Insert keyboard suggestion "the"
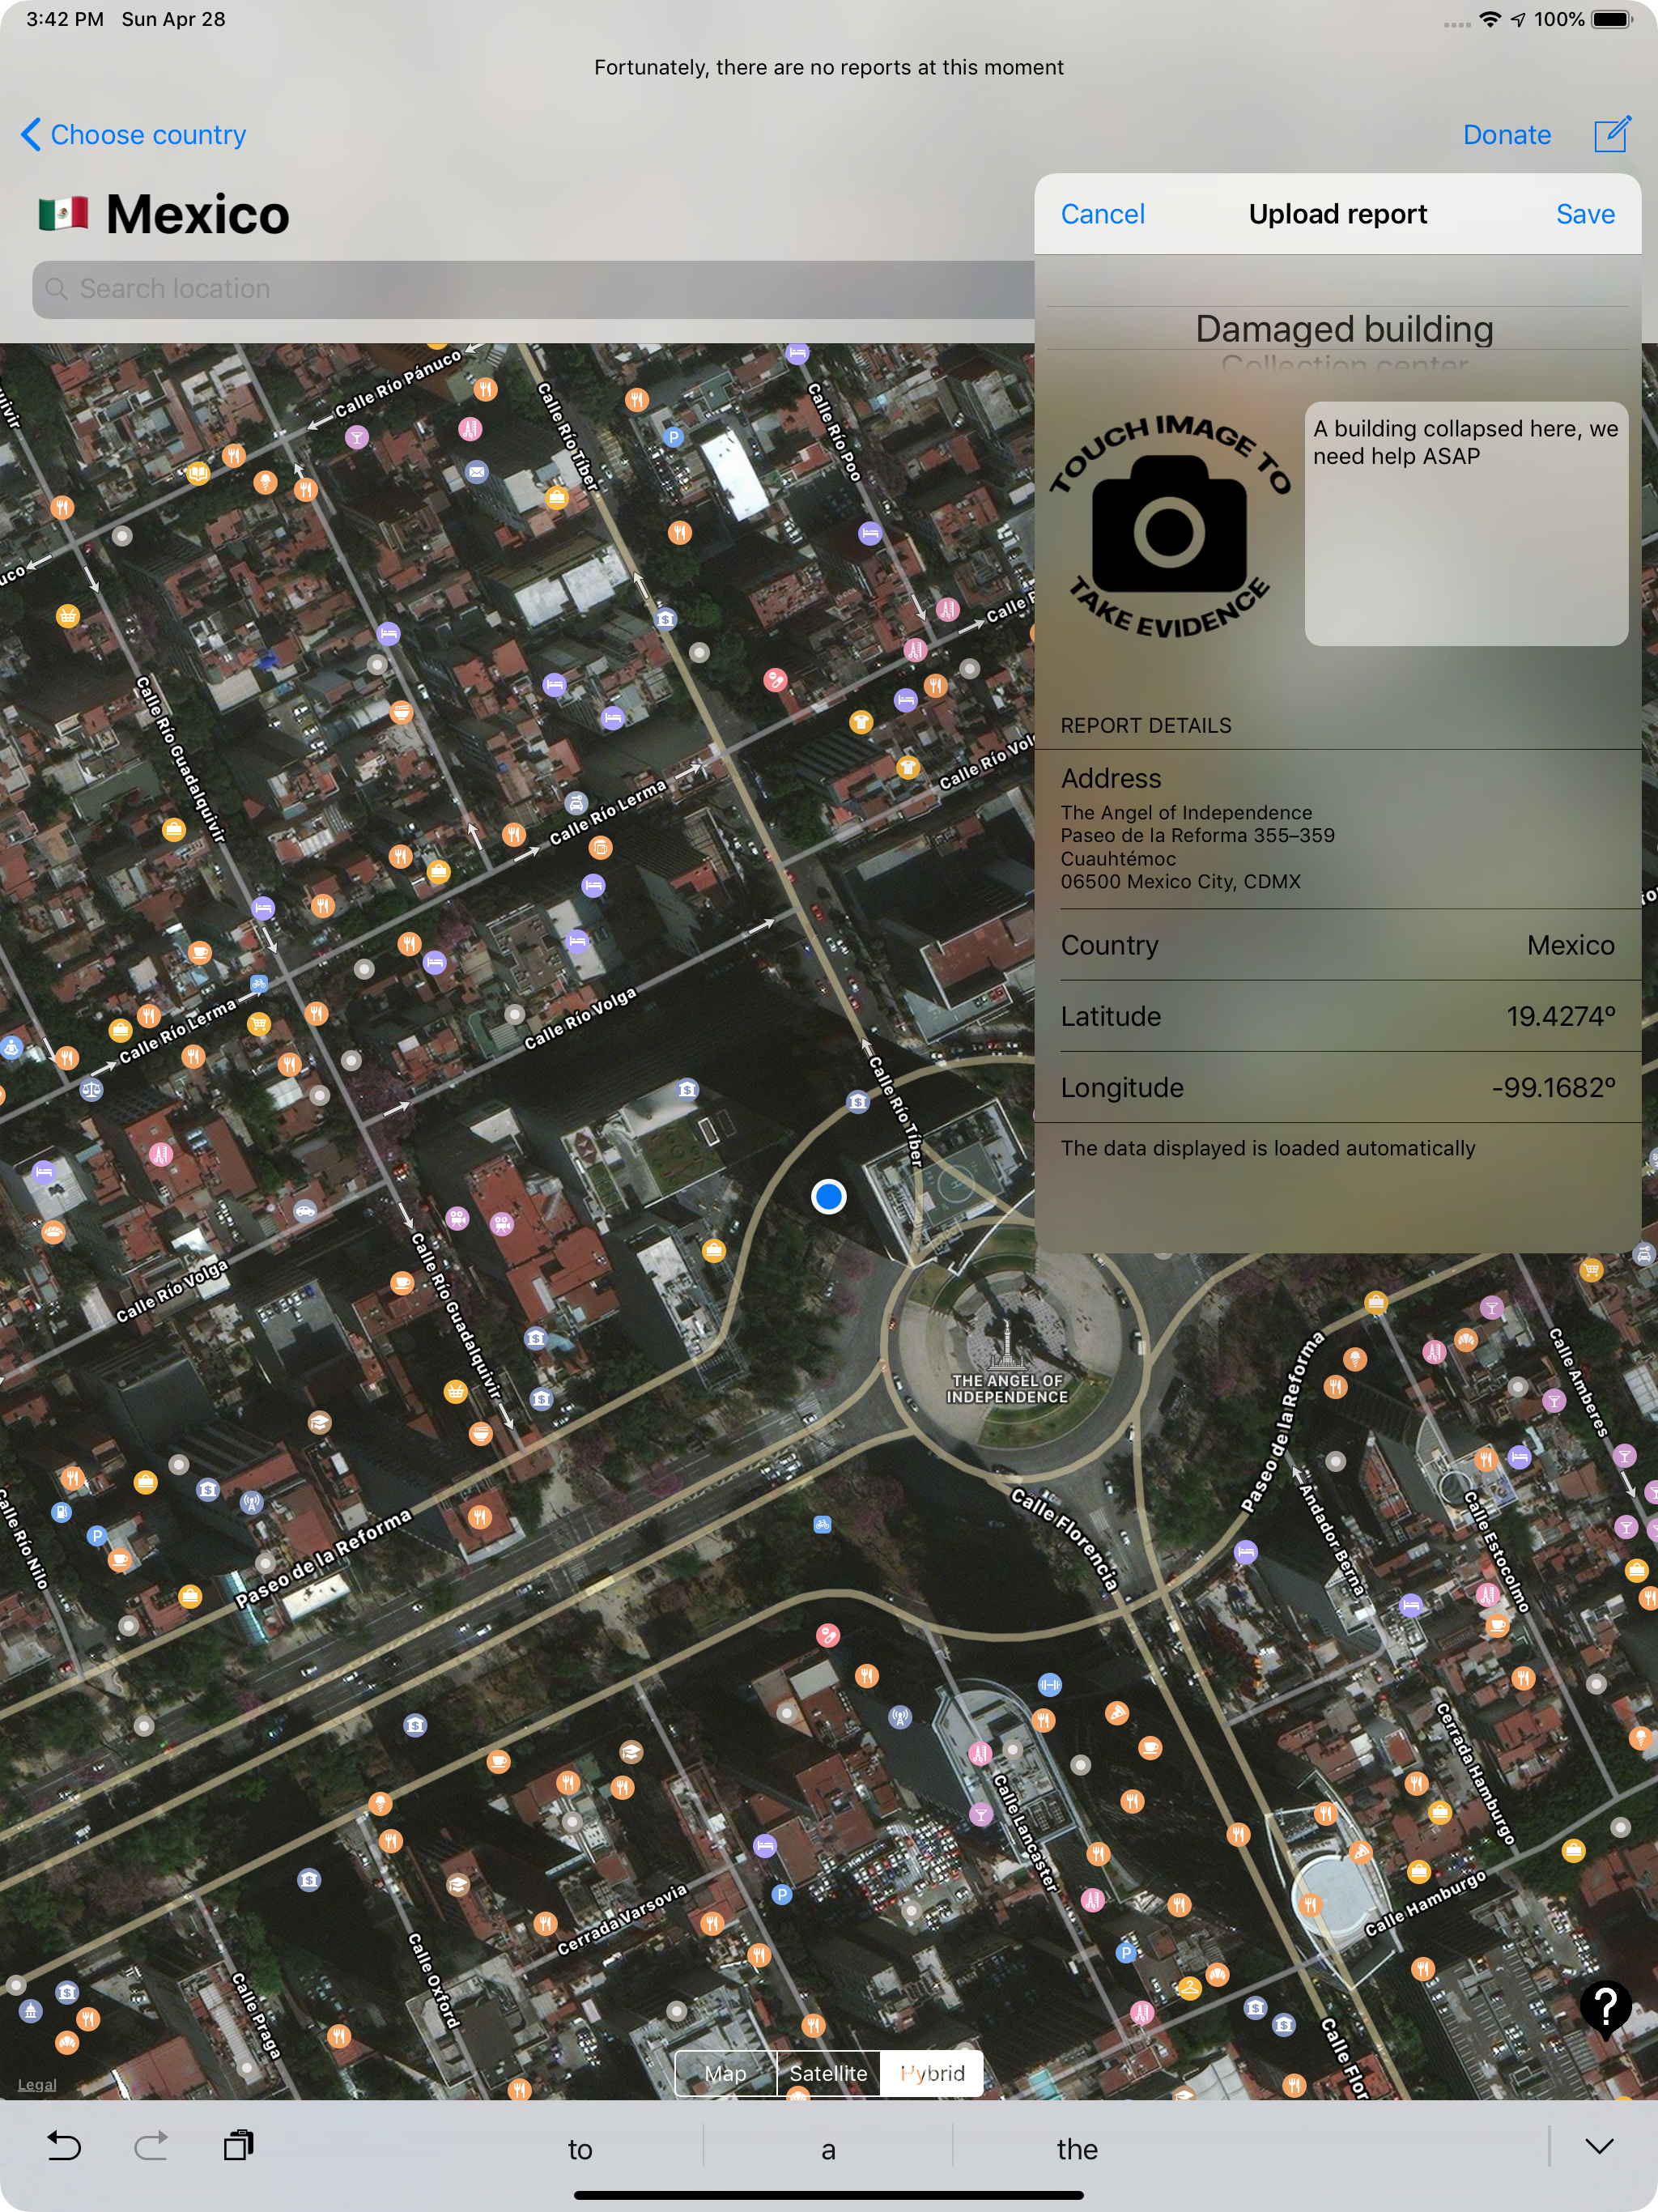The image size is (1658, 2212). click(x=1077, y=2149)
